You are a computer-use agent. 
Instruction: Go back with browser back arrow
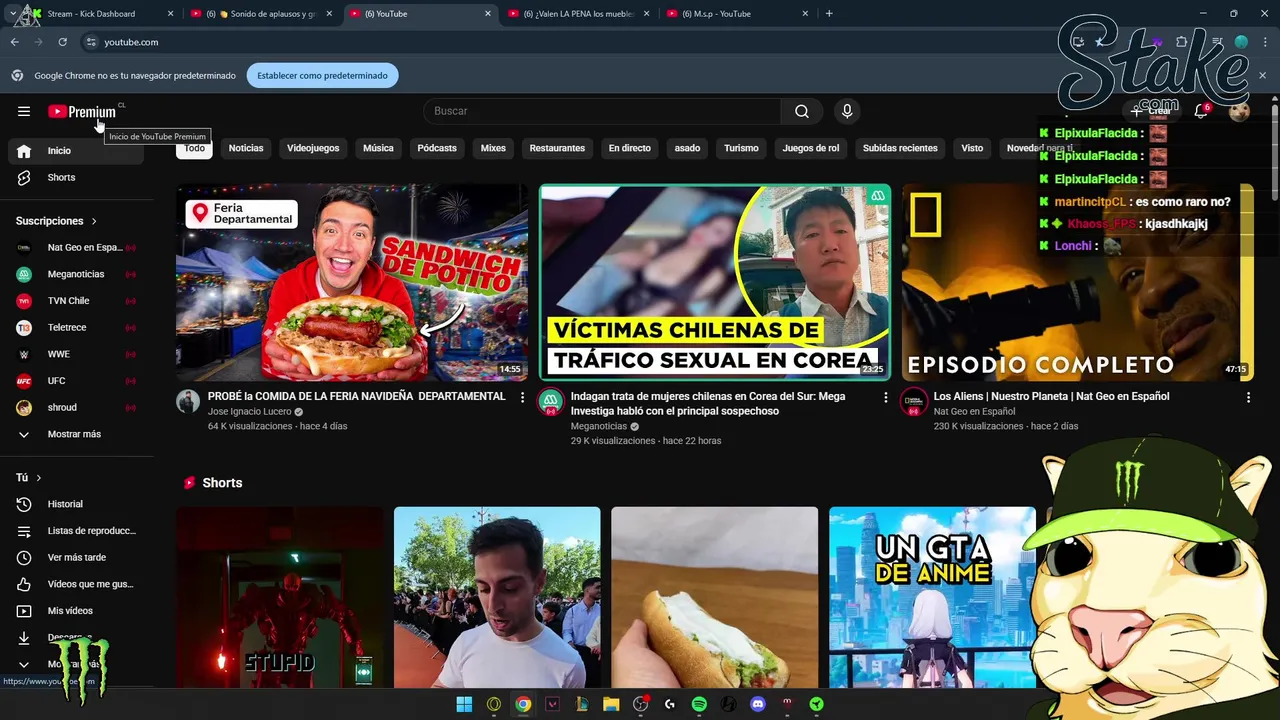click(14, 42)
